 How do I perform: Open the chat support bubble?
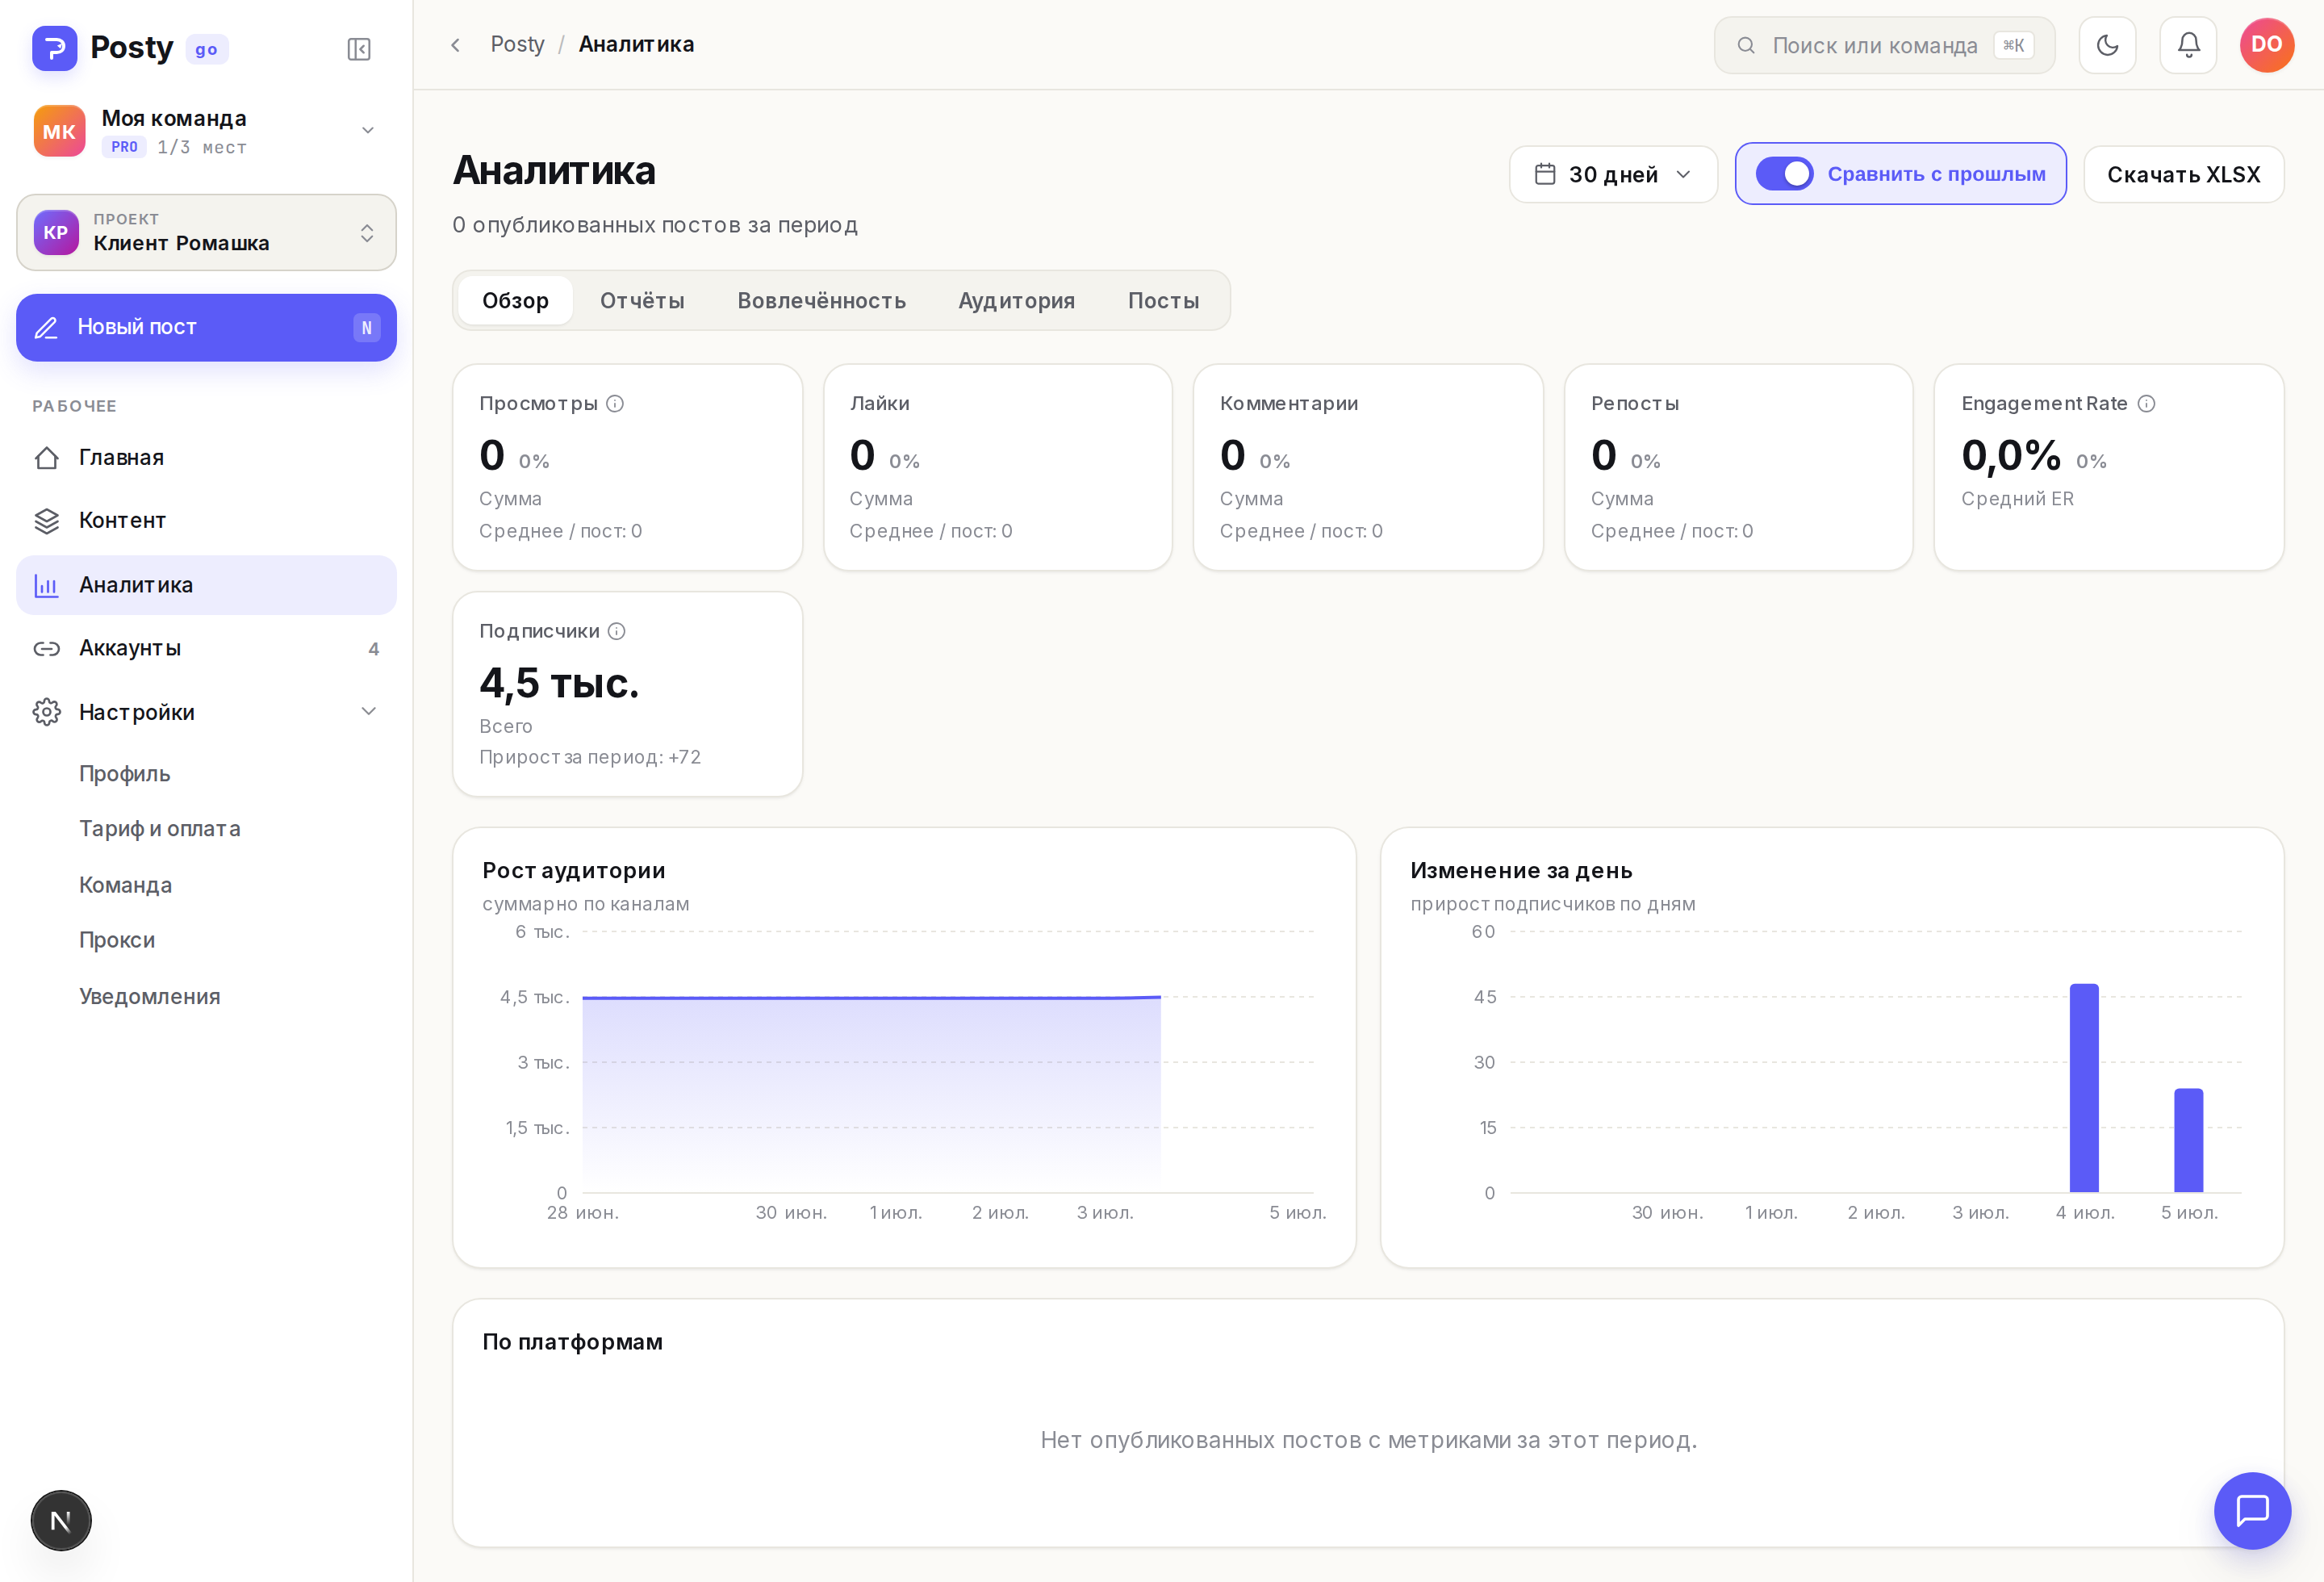(x=2252, y=1510)
